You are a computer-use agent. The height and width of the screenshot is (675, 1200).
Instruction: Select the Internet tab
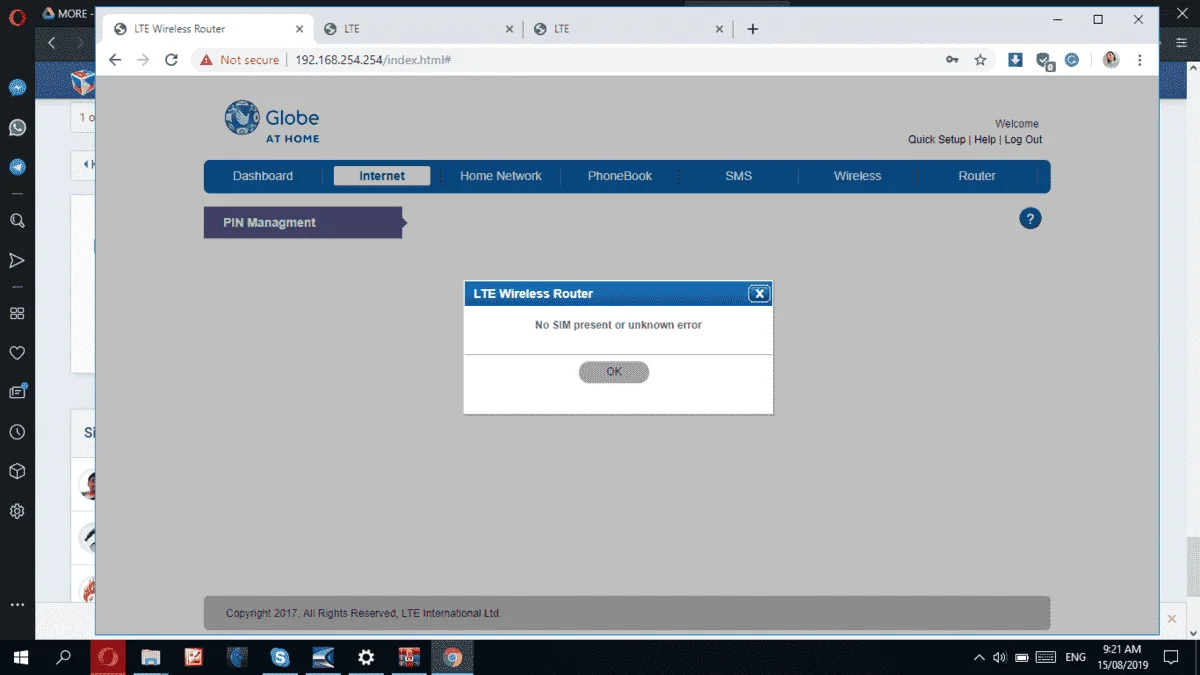point(382,176)
